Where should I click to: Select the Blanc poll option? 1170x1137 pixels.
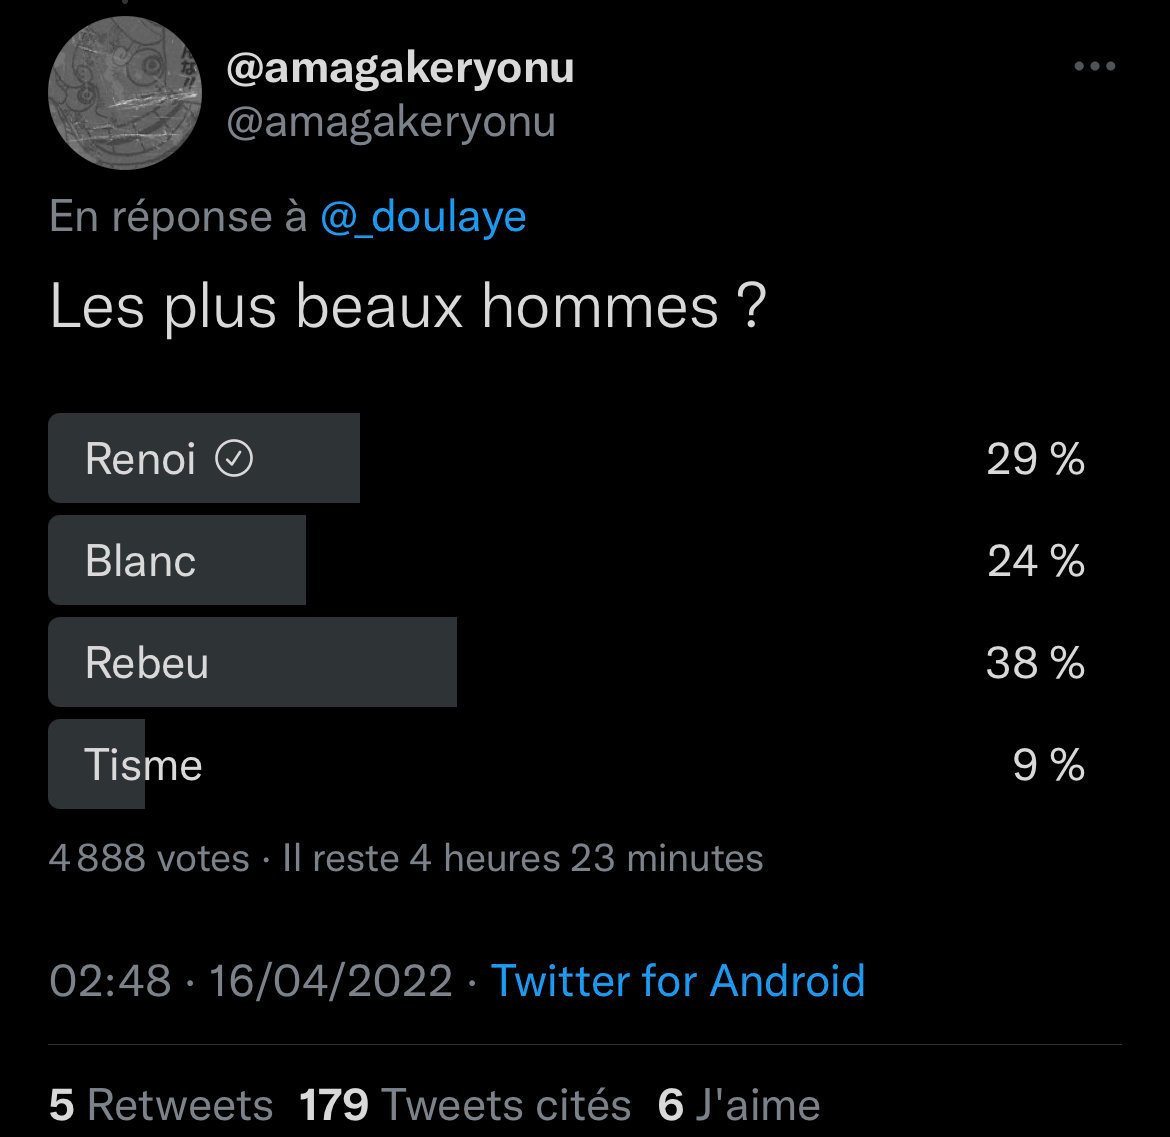coord(566,560)
